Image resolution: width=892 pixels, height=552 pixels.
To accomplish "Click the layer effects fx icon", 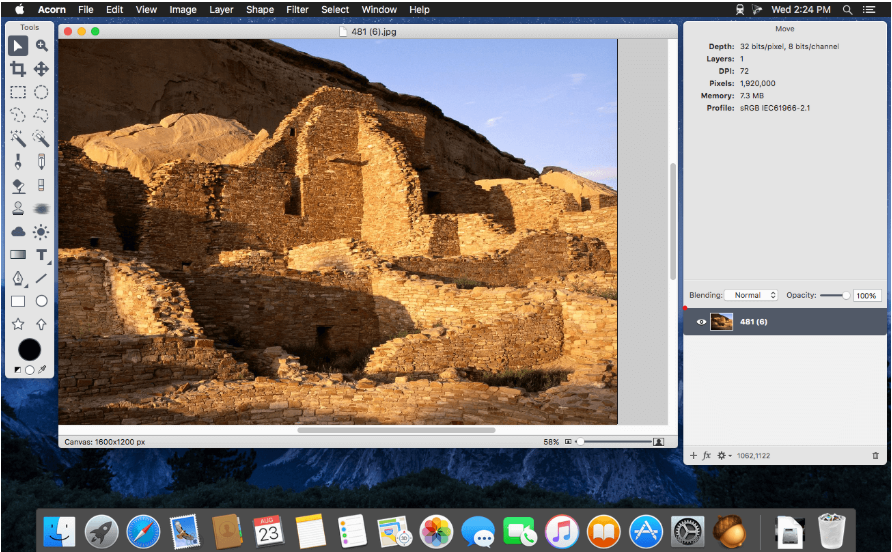I will pos(707,456).
